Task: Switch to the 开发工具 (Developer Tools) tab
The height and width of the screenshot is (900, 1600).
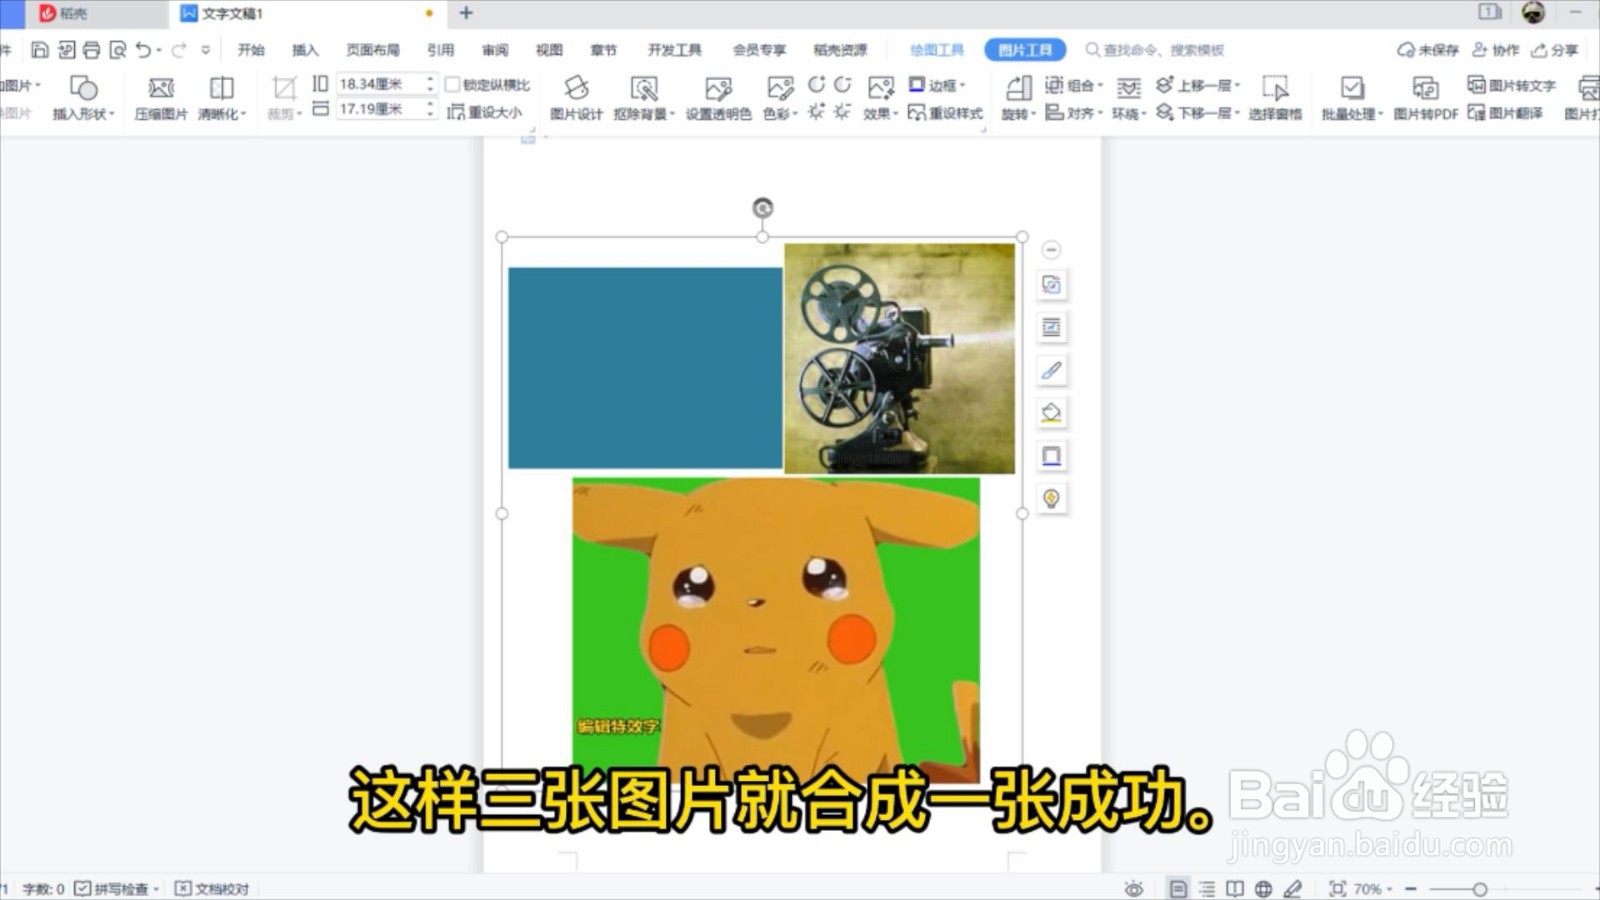Action: 675,50
